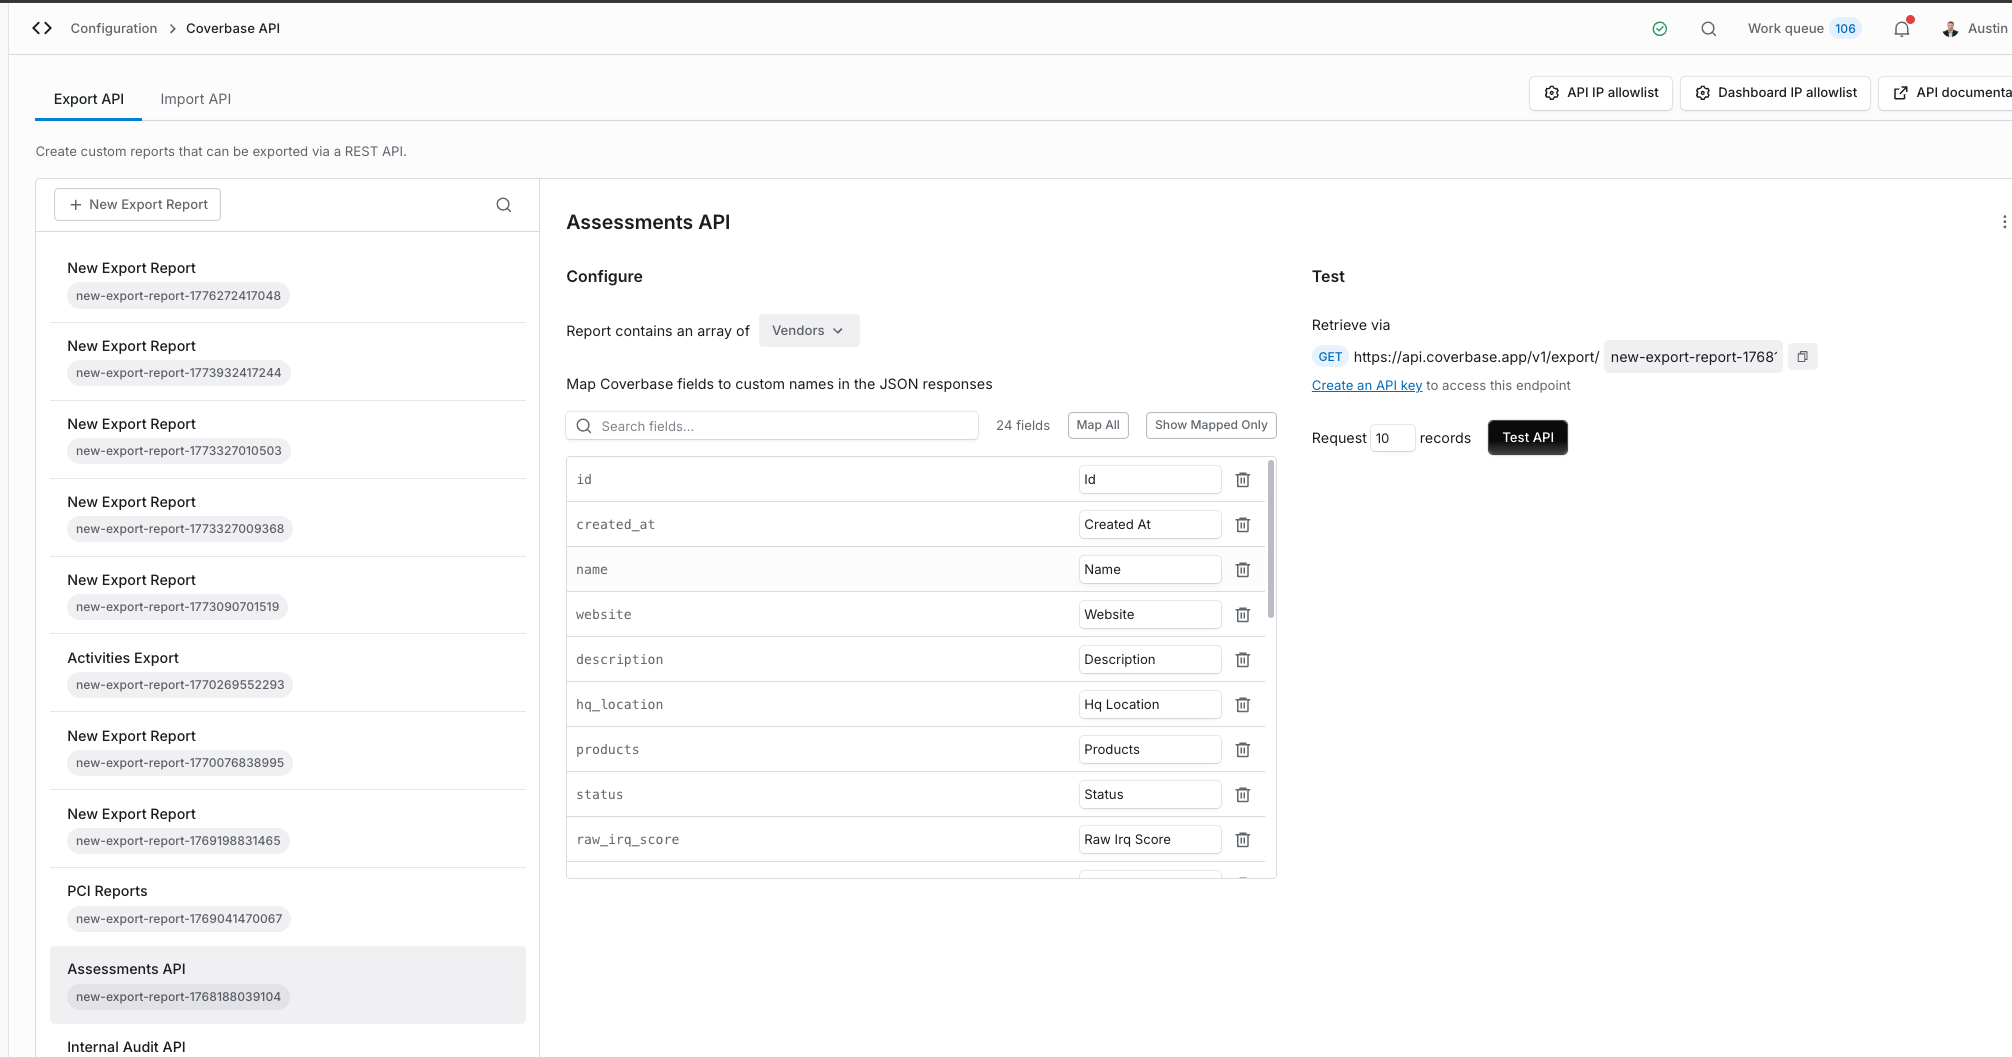Open search in export reports list
The width and height of the screenshot is (2012, 1057).
(504, 205)
